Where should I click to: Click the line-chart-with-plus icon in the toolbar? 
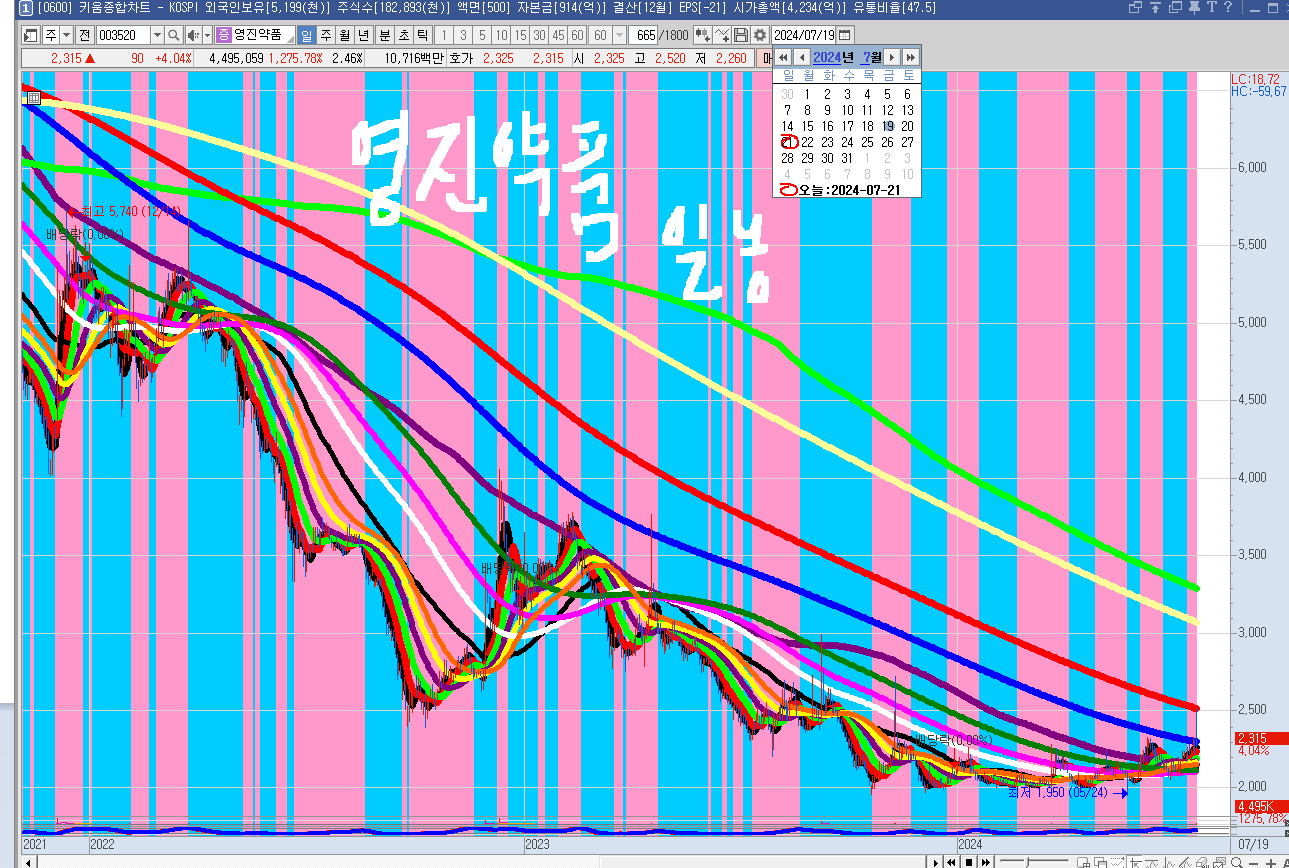[x=723, y=35]
